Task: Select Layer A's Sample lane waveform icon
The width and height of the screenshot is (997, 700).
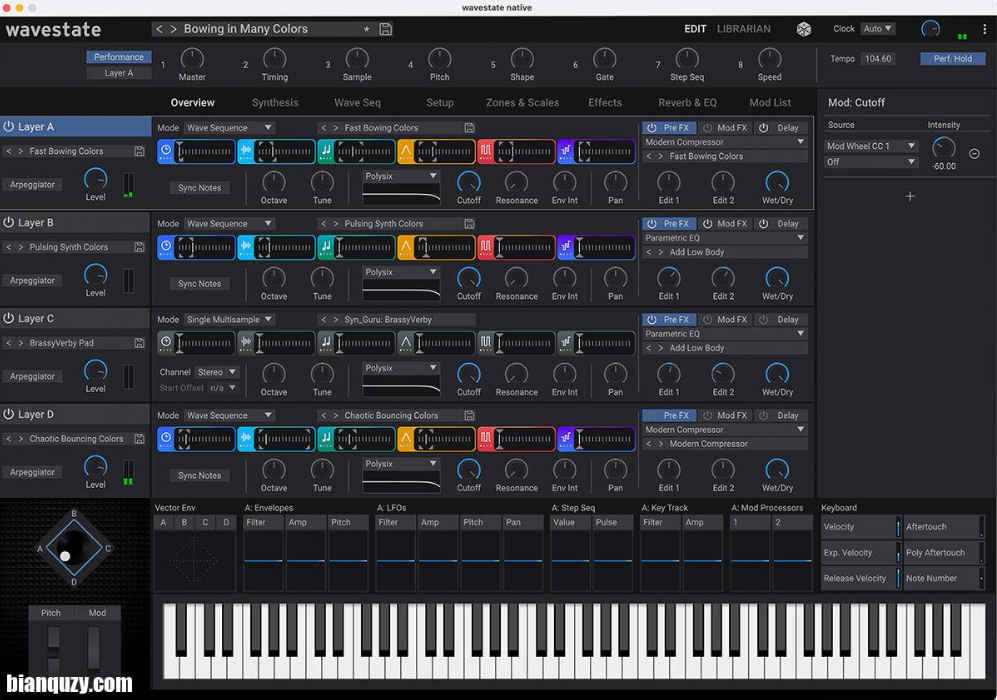Action: tap(246, 151)
